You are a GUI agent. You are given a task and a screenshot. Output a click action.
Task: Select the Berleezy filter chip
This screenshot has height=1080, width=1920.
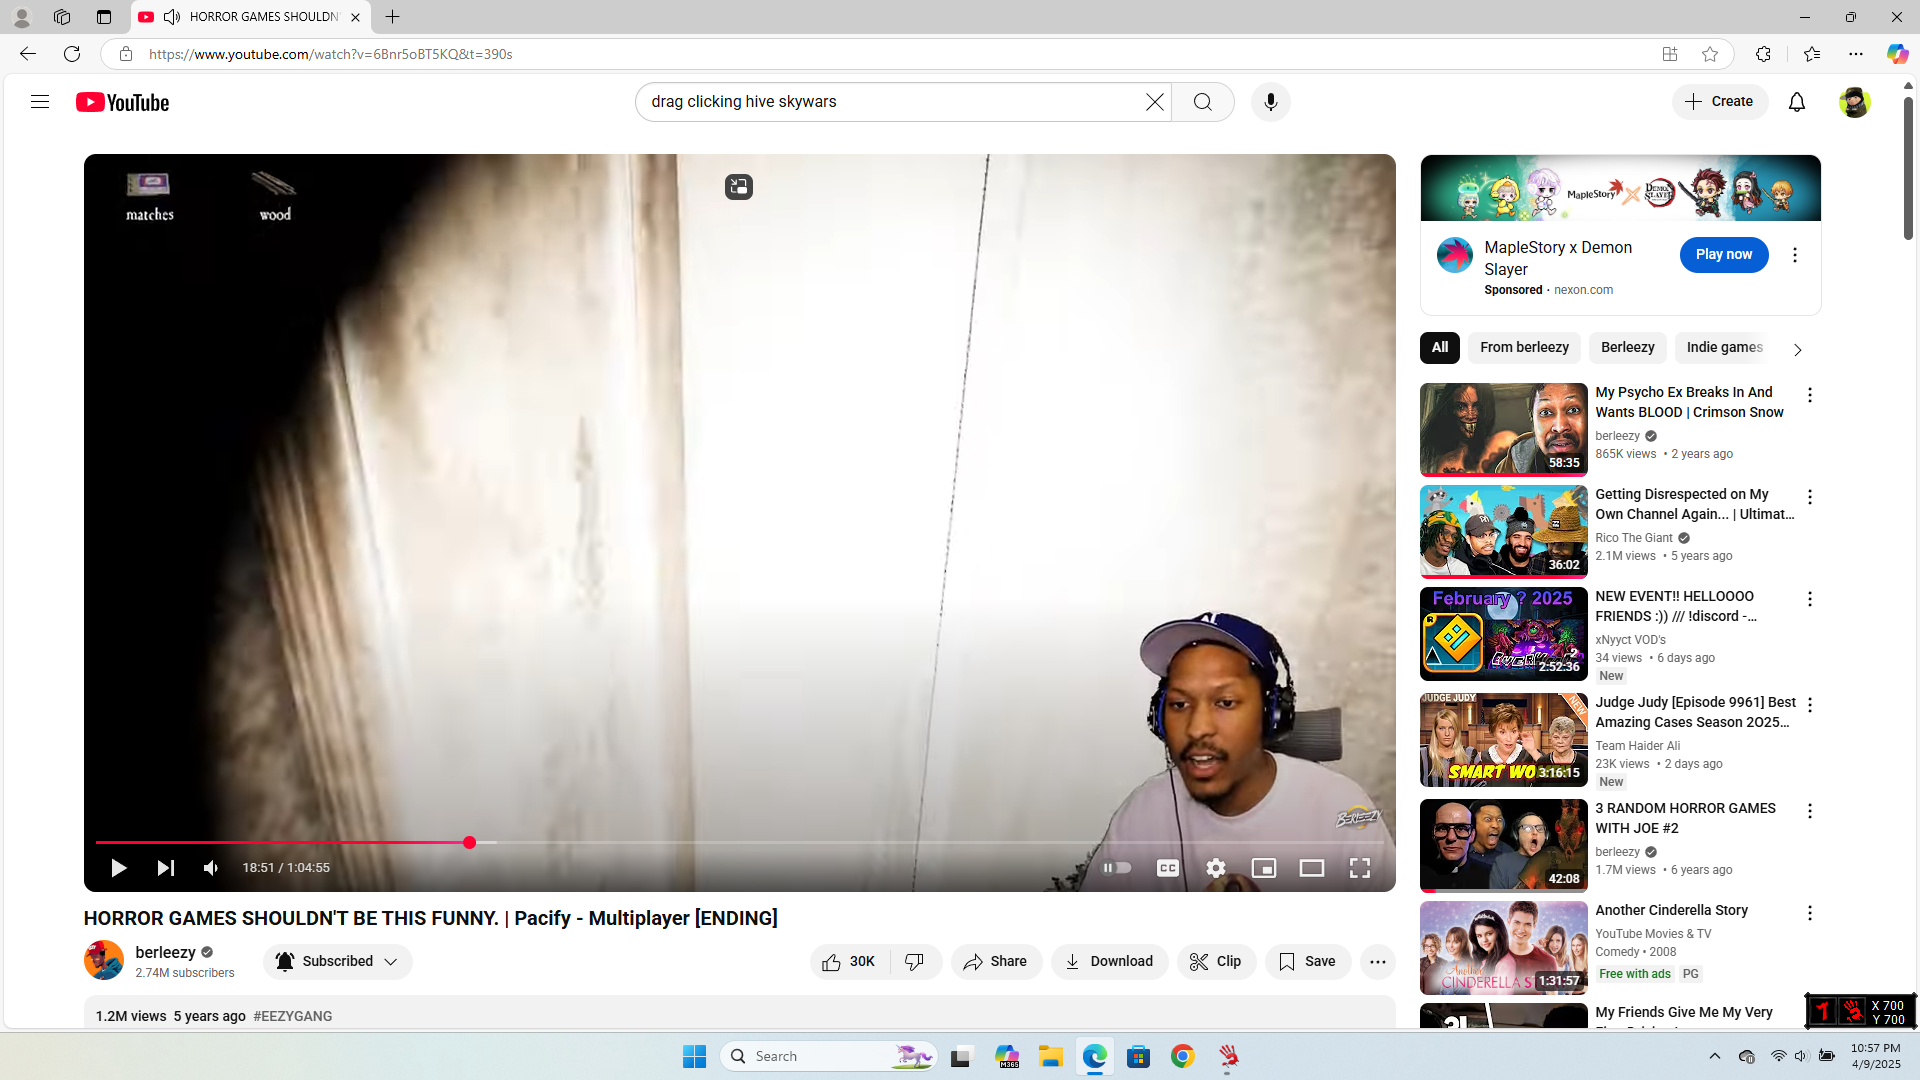coord(1627,348)
